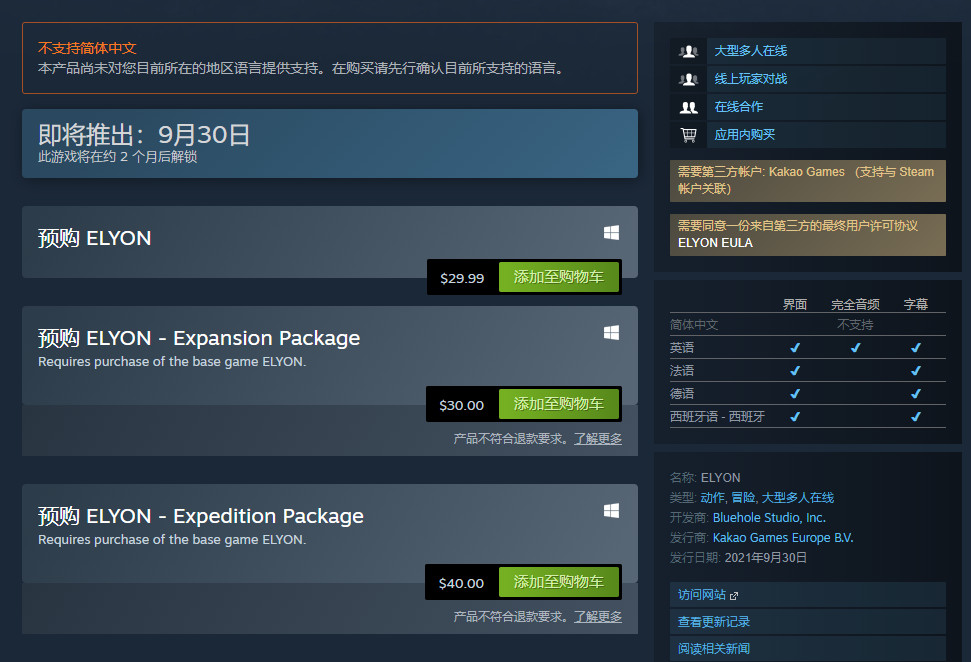Click 阅读相关新闻 related news button
Viewport: 971px width, 662px height.
808,648
